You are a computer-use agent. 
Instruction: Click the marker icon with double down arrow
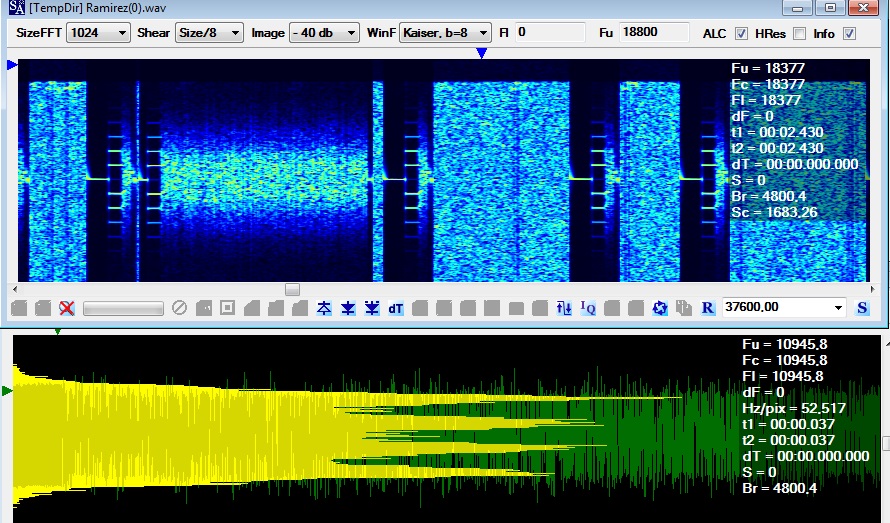pos(372,308)
